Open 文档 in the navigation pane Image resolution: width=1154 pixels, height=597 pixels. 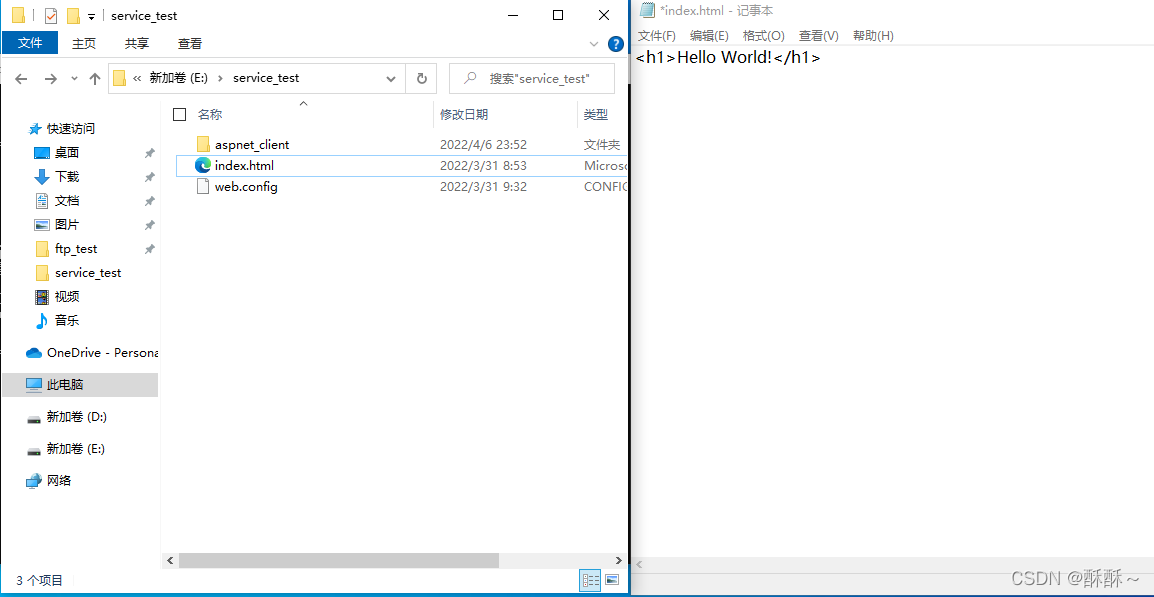pos(67,200)
